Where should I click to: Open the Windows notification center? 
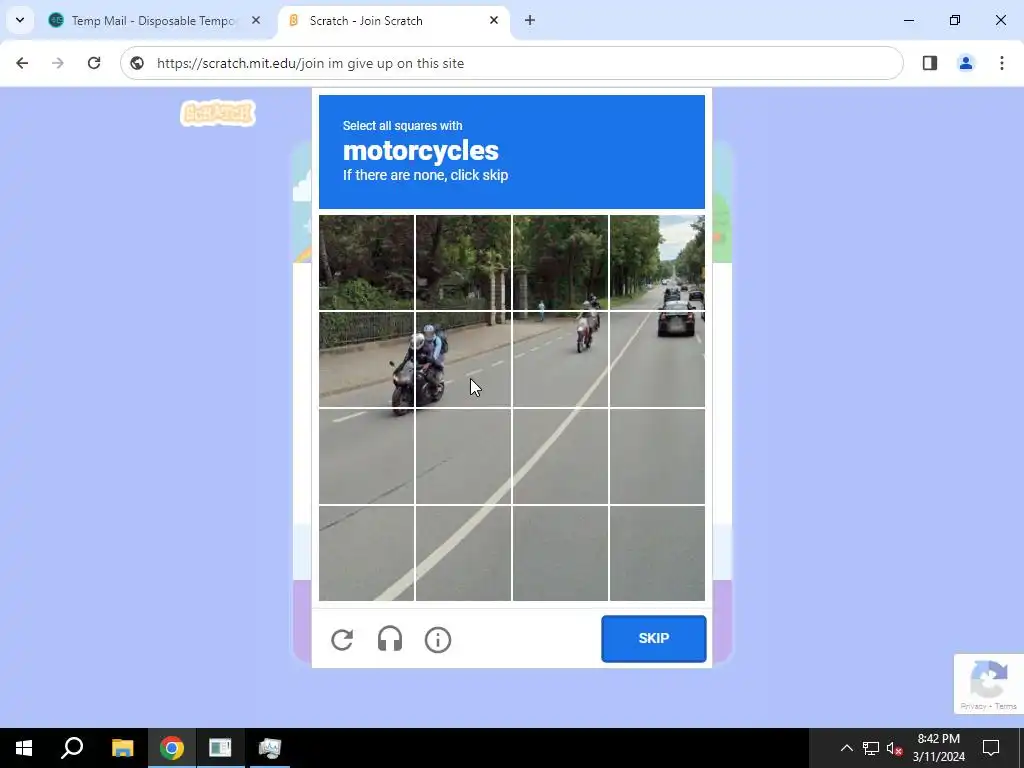tap(991, 748)
